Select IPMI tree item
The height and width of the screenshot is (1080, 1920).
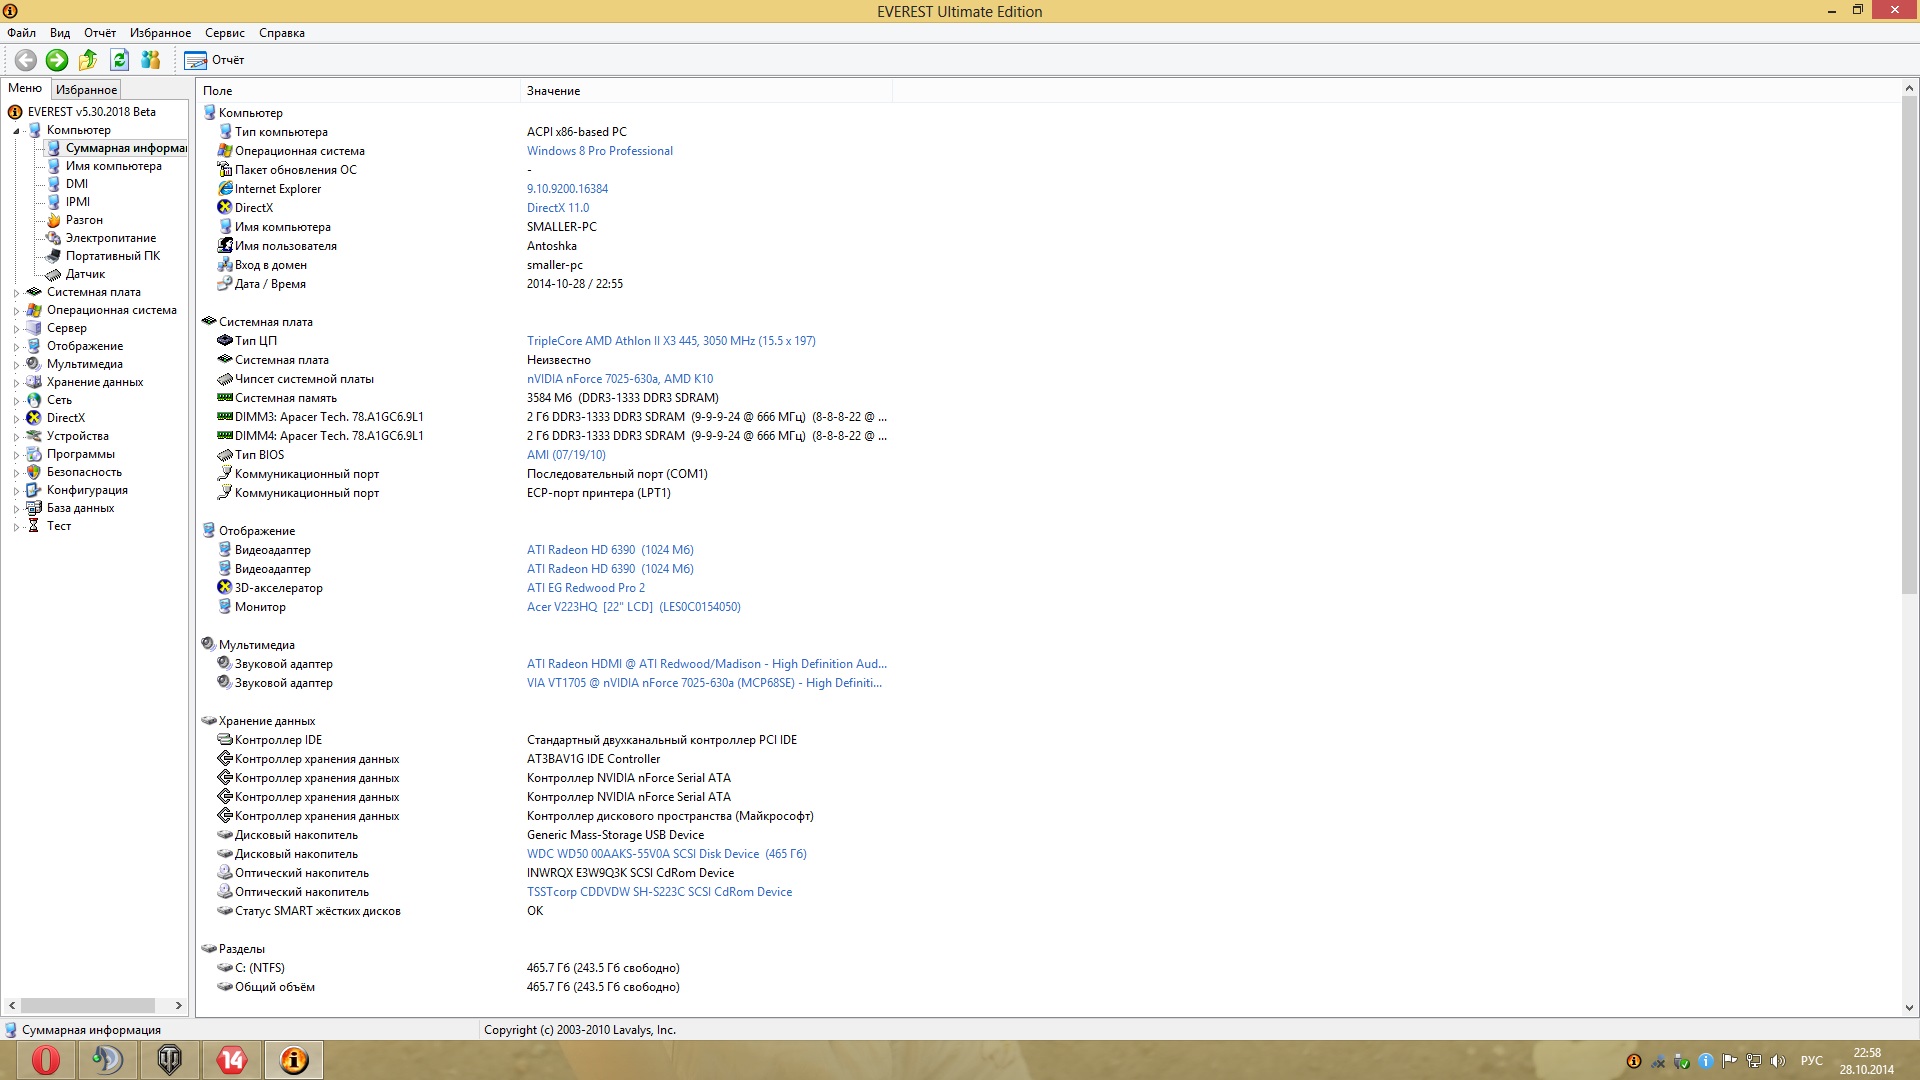[78, 202]
